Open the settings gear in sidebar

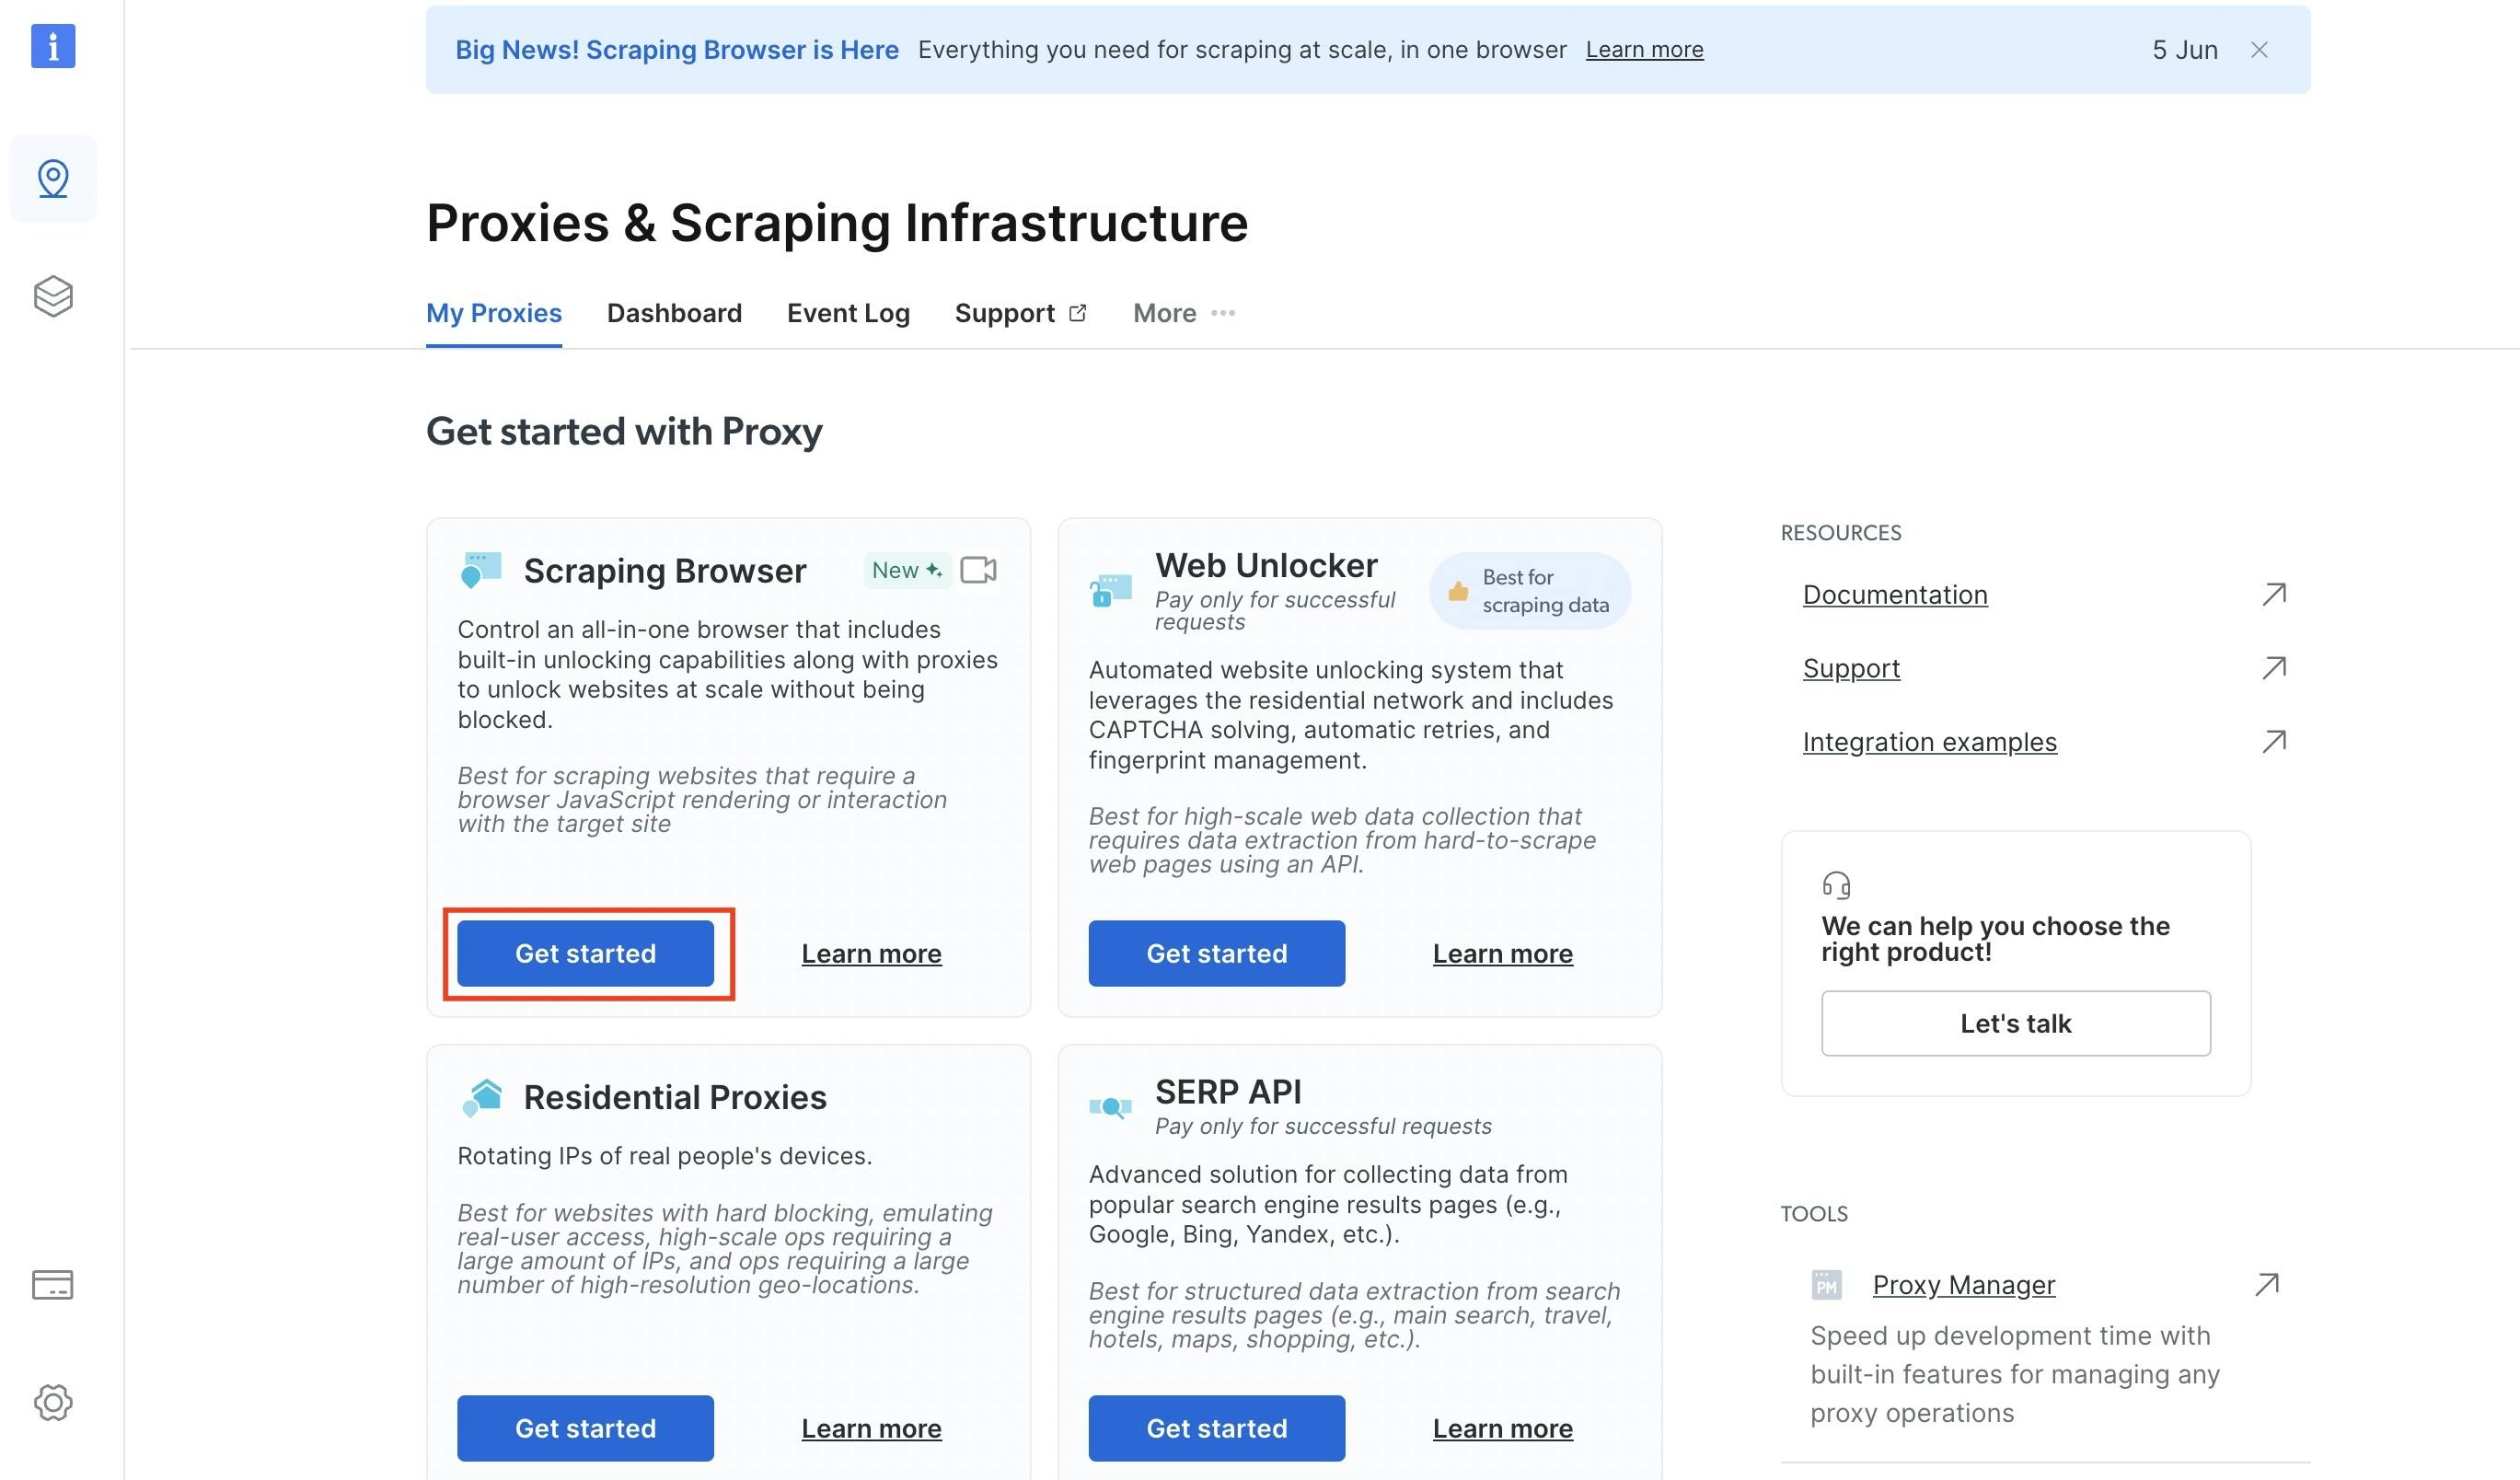[x=53, y=1402]
